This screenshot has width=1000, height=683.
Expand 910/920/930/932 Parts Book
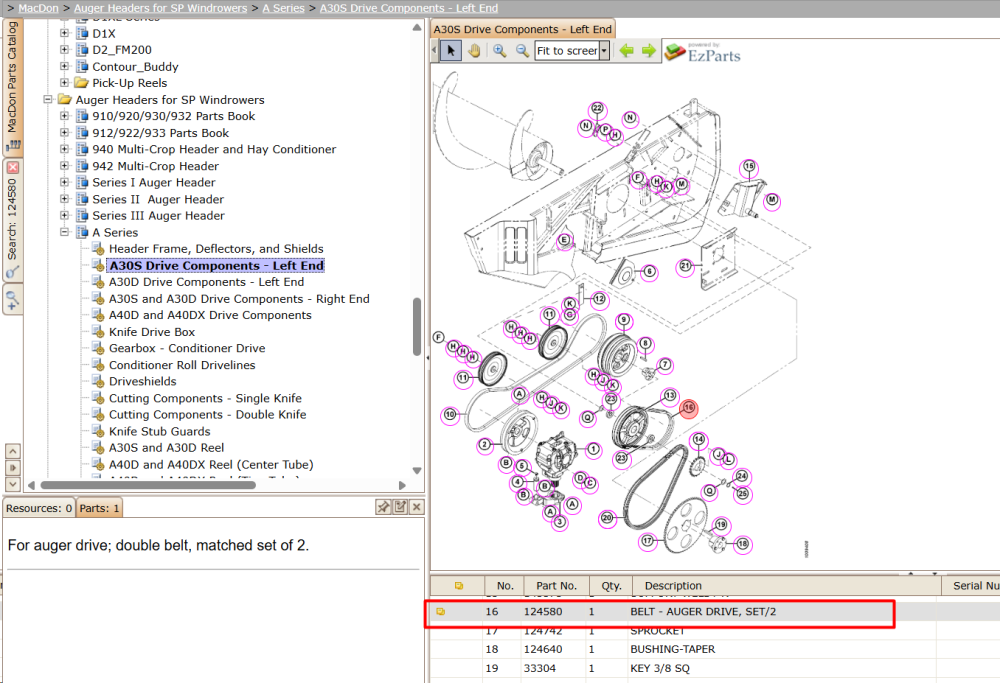point(64,115)
